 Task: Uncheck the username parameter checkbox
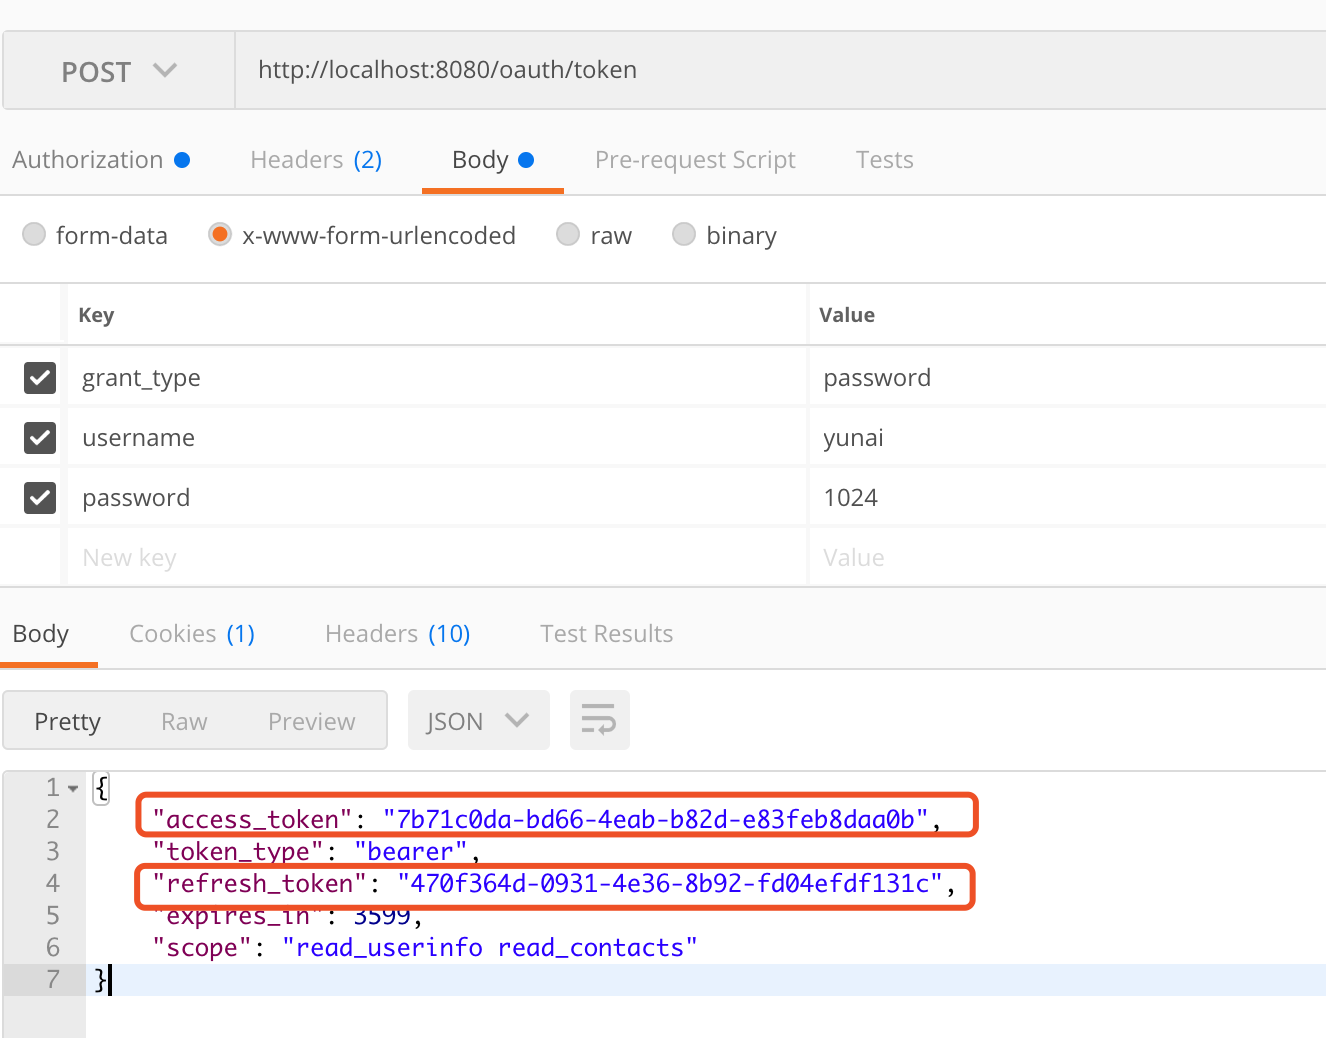pyautogui.click(x=40, y=438)
